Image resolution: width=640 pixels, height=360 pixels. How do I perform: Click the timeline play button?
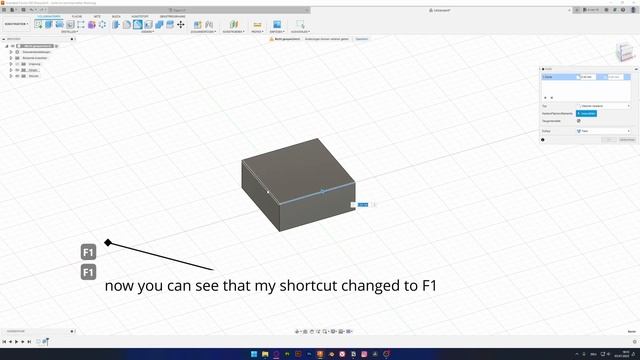(16, 342)
